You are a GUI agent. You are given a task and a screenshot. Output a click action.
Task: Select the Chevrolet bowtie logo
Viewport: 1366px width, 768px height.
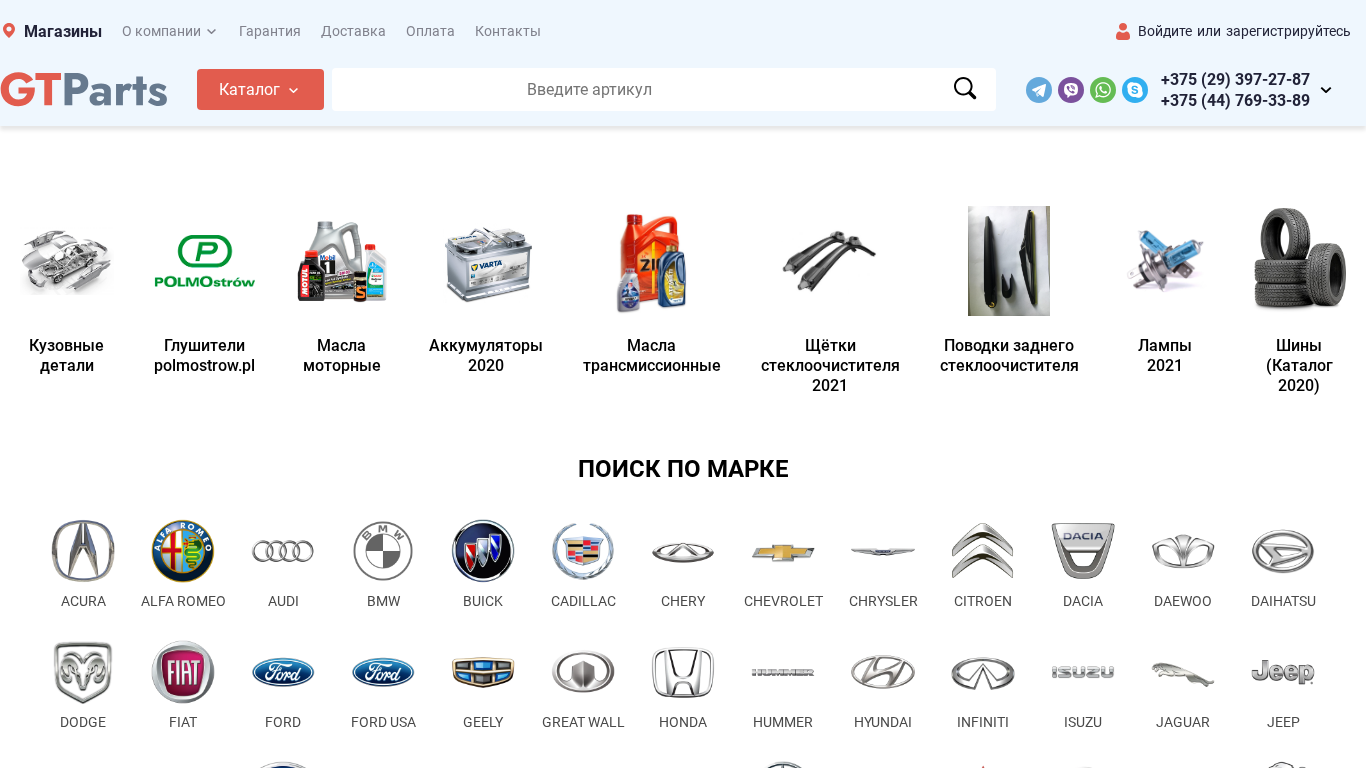(783, 552)
